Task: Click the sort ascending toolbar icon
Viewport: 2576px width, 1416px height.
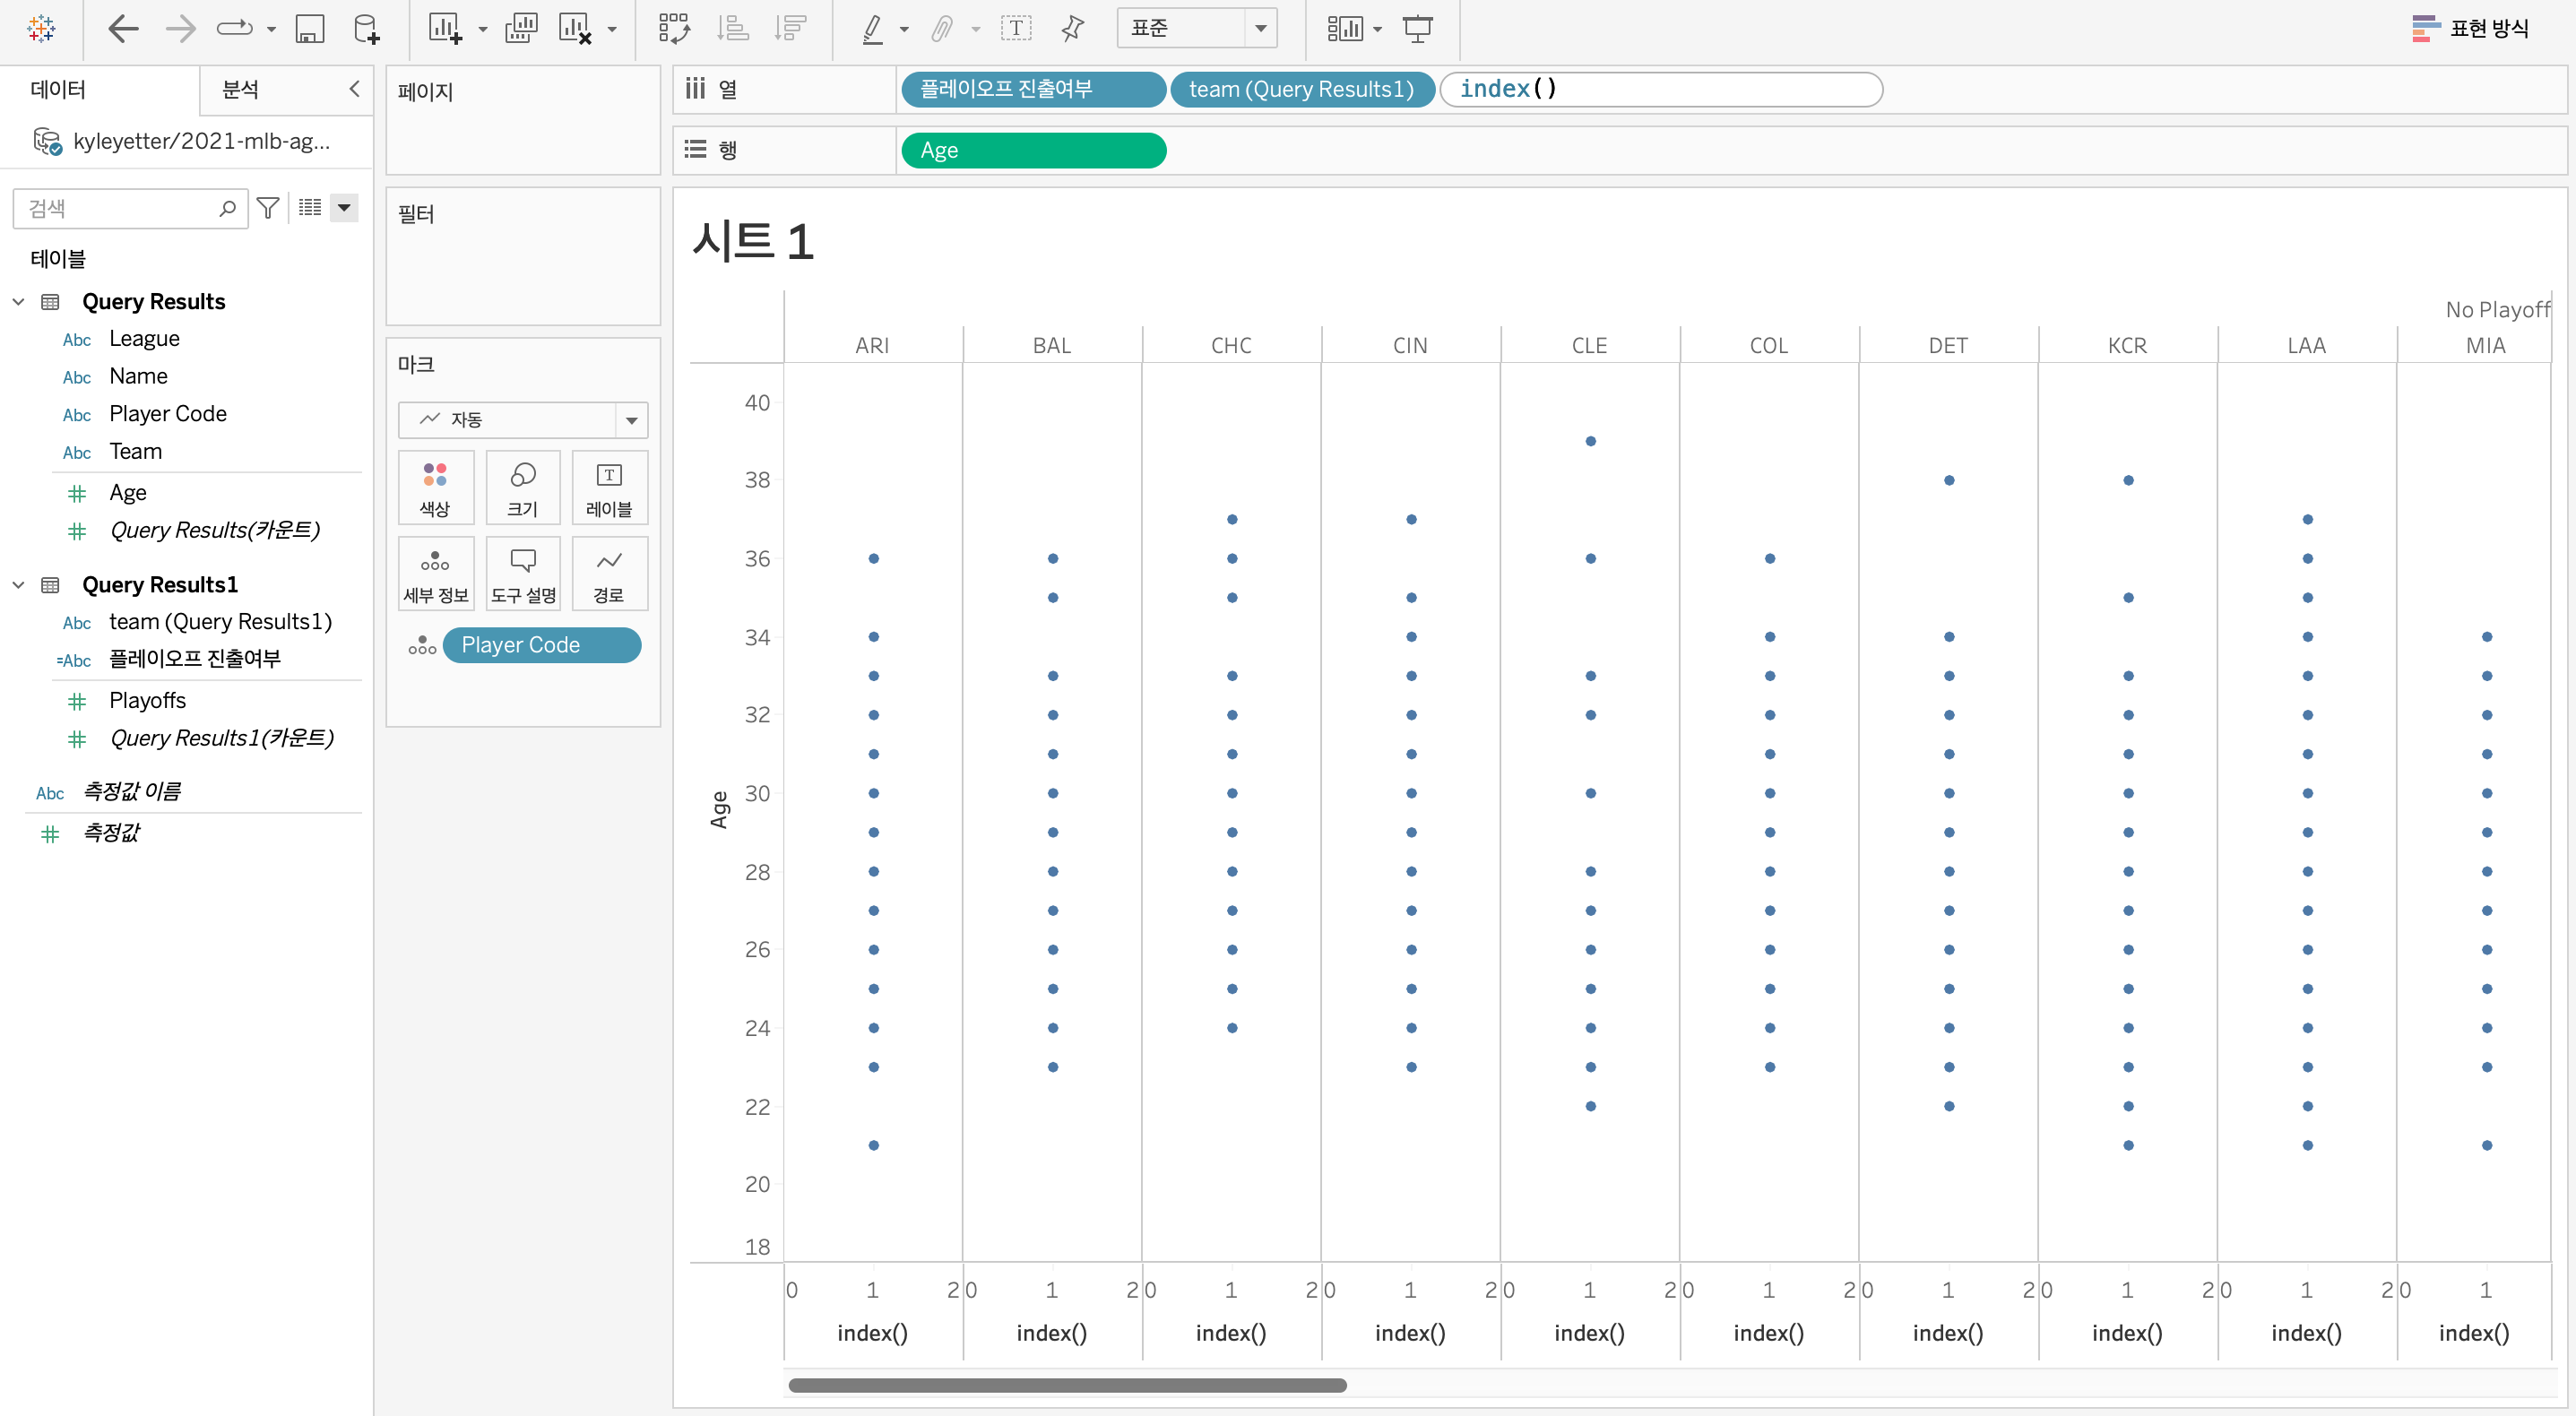Action: 733,29
